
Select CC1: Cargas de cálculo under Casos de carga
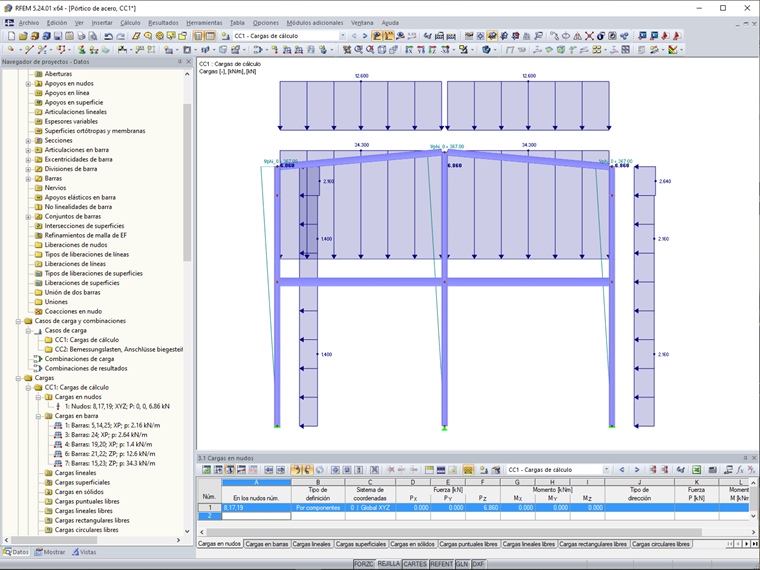tap(86, 340)
